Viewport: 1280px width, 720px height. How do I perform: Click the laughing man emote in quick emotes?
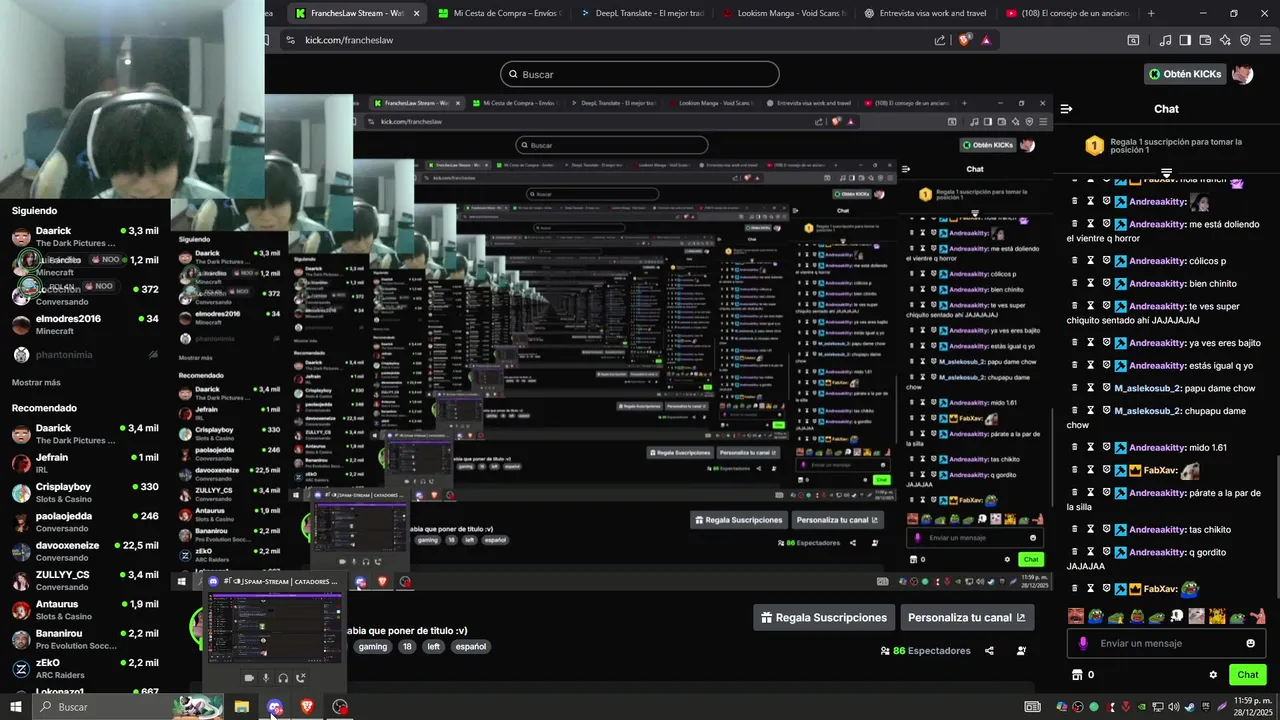pos(1076,616)
